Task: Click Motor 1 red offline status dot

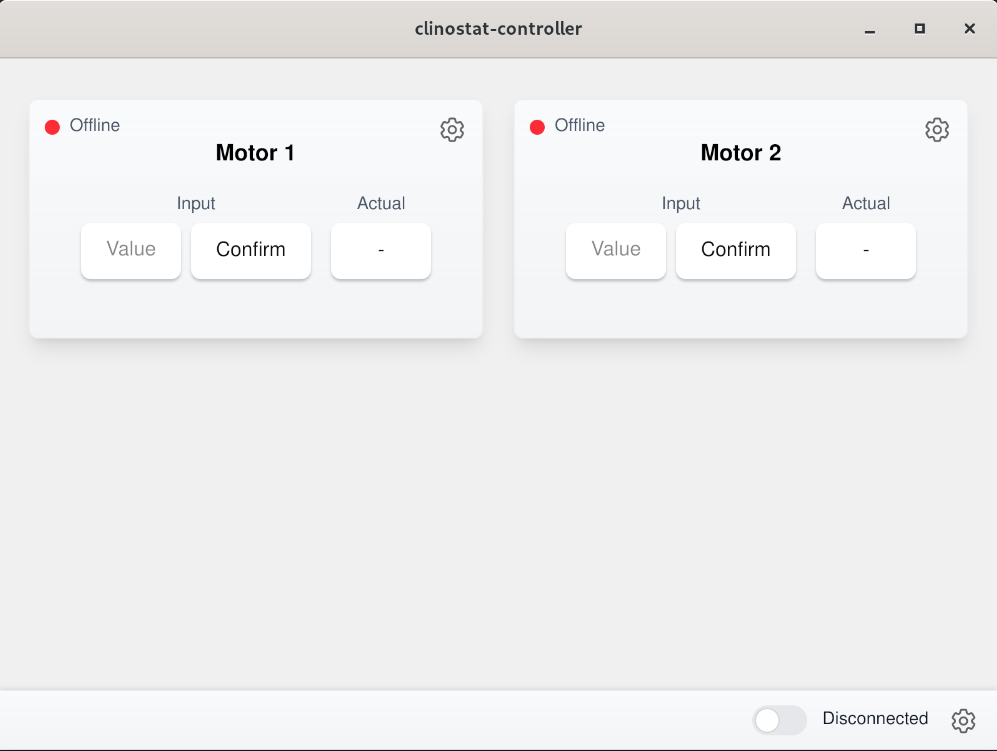Action: [x=52, y=127]
